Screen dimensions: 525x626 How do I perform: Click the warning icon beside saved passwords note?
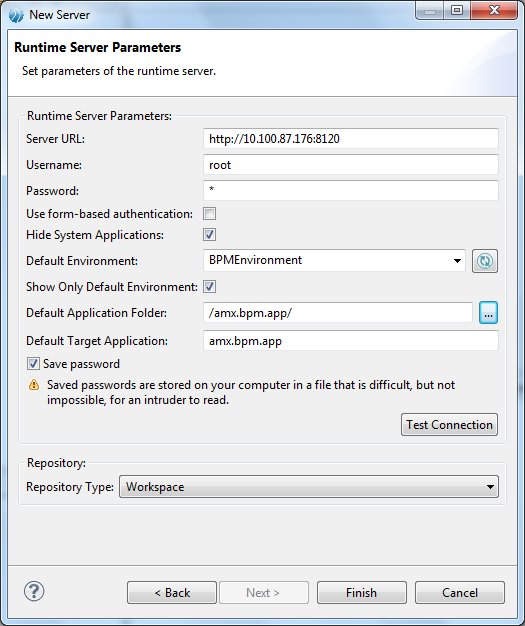[34, 385]
